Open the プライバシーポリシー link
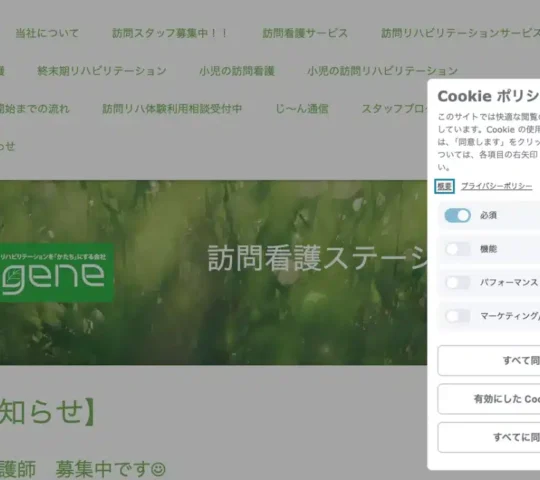 (x=497, y=186)
